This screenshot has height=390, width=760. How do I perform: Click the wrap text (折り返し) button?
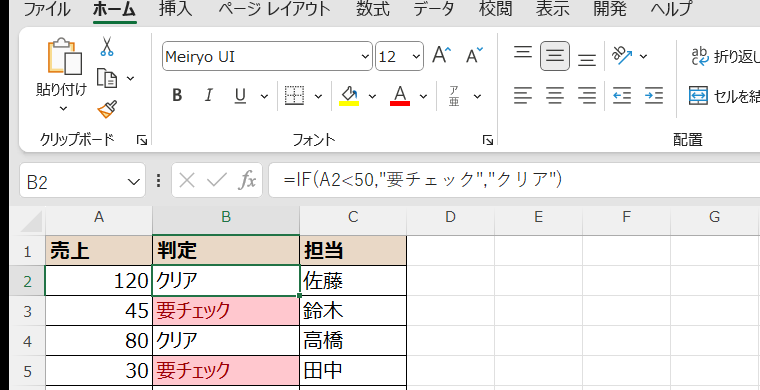pos(725,57)
